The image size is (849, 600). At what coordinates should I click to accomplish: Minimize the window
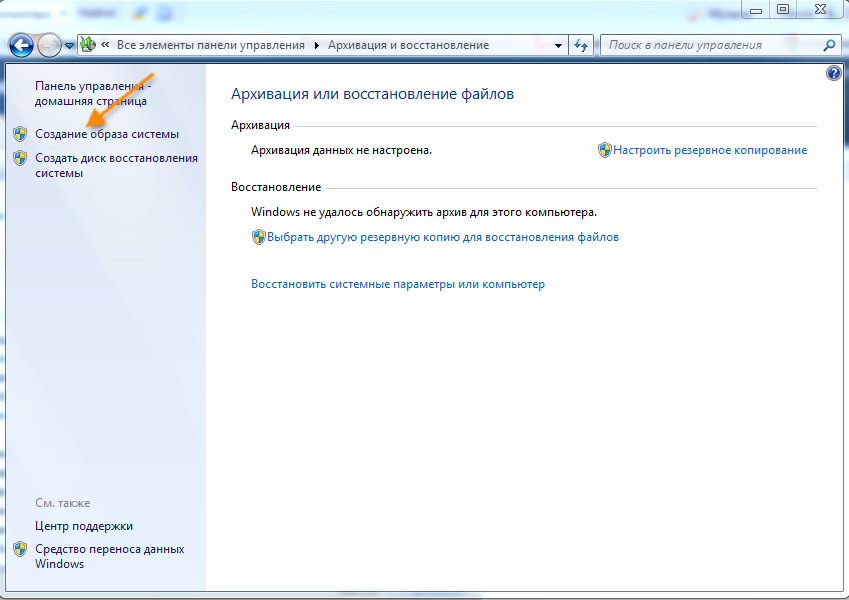point(756,10)
